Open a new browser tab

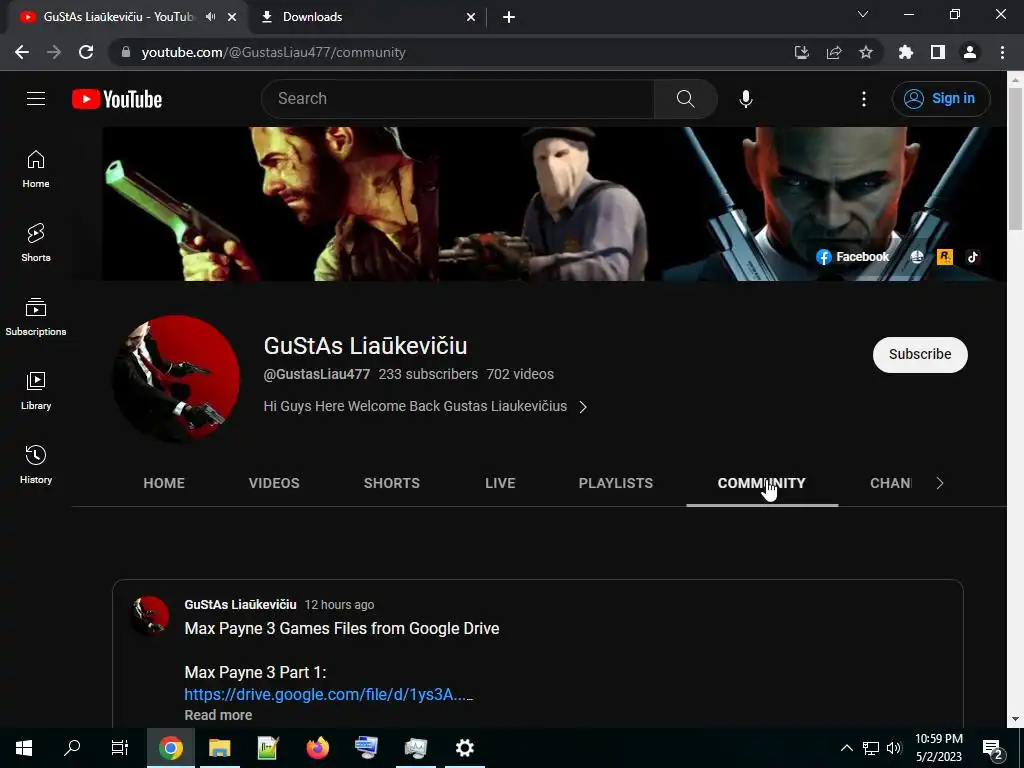click(509, 17)
